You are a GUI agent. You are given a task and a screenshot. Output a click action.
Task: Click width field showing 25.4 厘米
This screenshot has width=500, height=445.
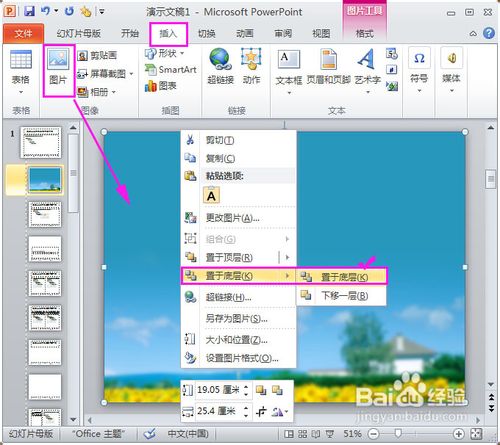220,411
